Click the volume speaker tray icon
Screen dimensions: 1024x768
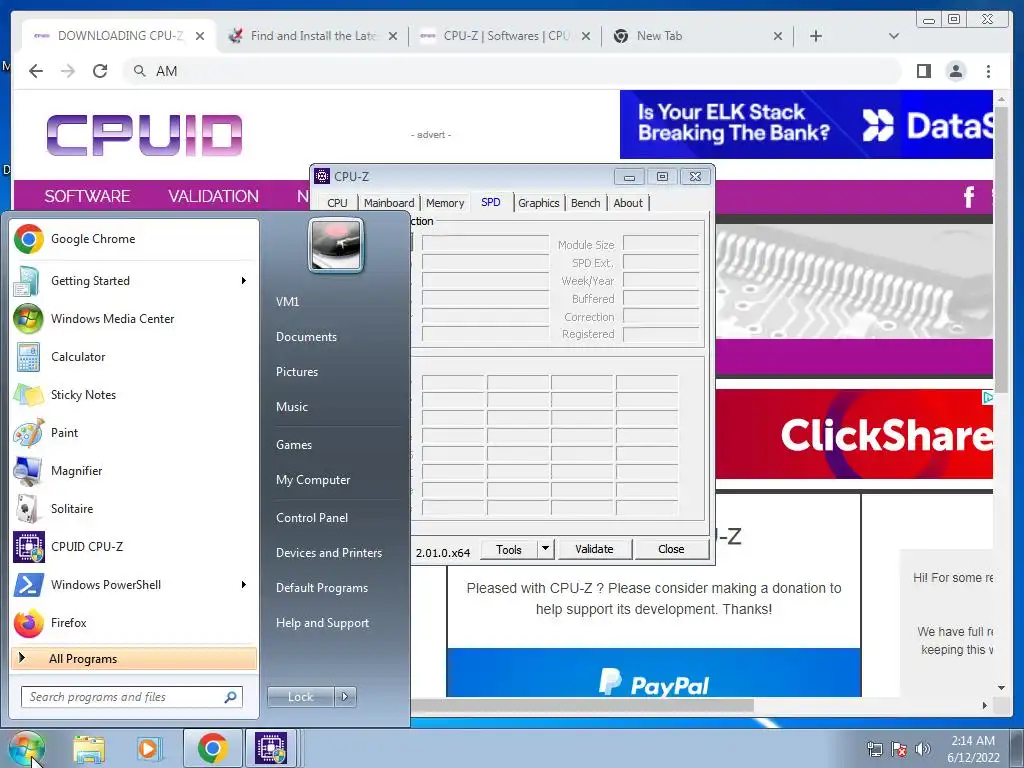coord(923,749)
